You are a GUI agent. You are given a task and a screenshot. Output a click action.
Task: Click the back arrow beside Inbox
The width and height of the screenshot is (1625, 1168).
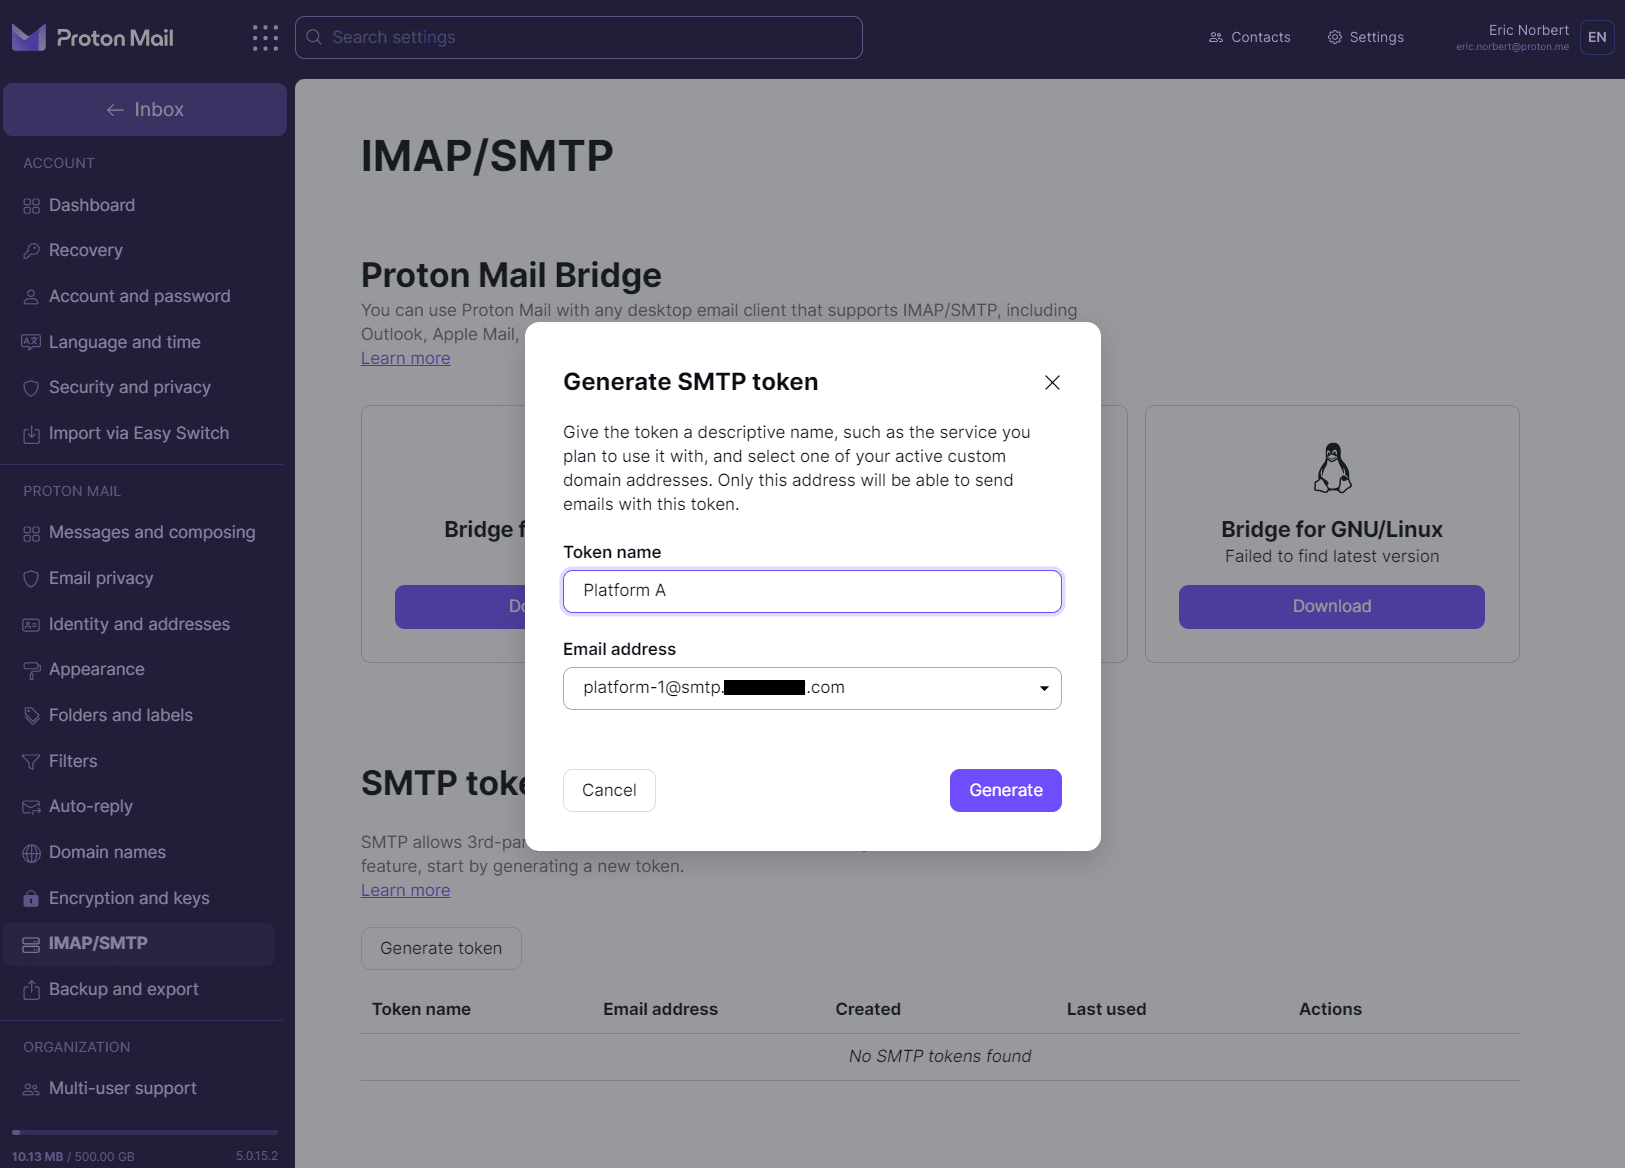coord(115,109)
